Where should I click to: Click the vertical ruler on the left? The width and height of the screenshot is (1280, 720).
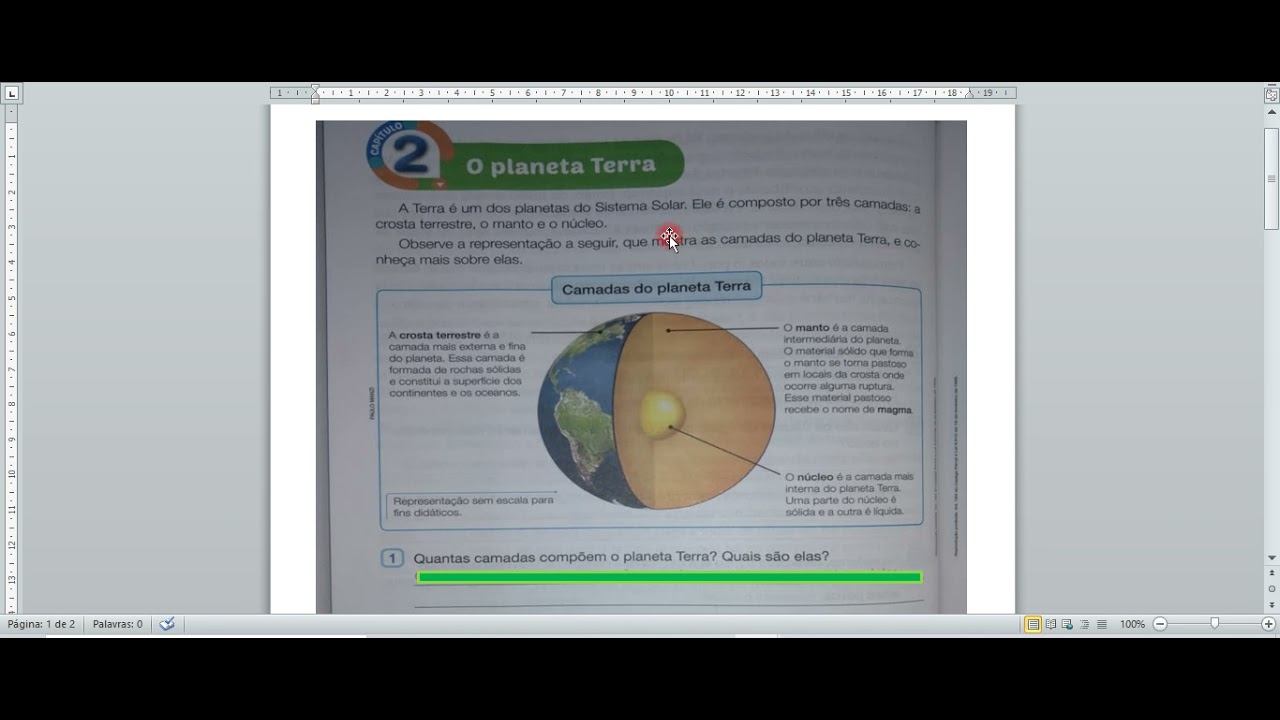[11, 360]
